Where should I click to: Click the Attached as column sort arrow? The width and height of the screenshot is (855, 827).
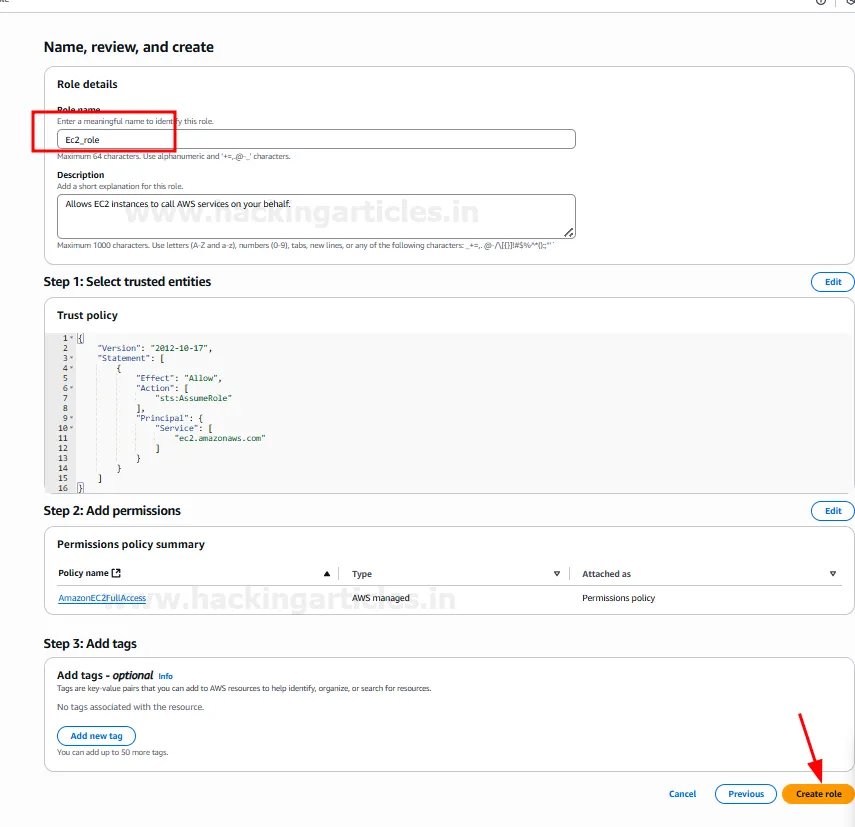tap(833, 574)
